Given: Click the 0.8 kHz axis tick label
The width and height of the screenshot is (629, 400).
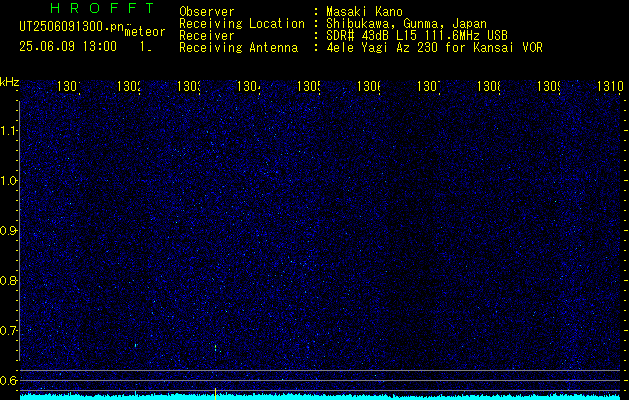Looking at the screenshot, I should click(9, 280).
